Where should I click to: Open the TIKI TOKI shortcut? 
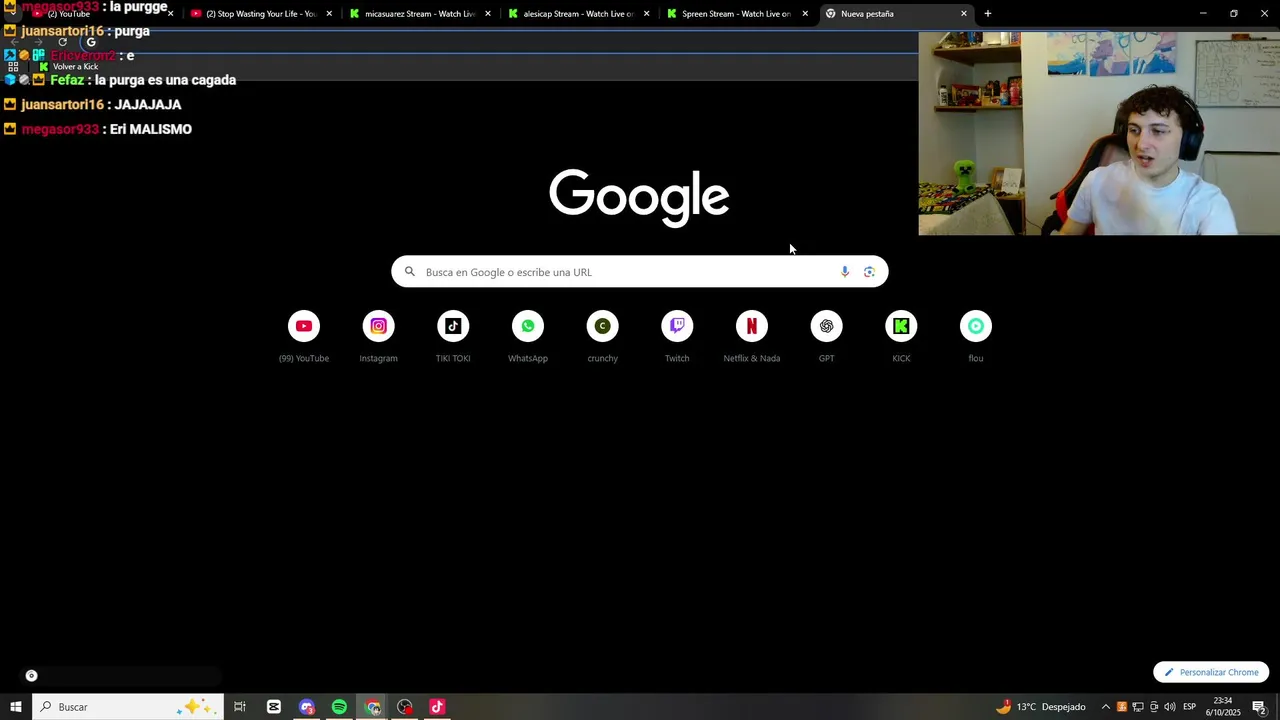coord(453,337)
